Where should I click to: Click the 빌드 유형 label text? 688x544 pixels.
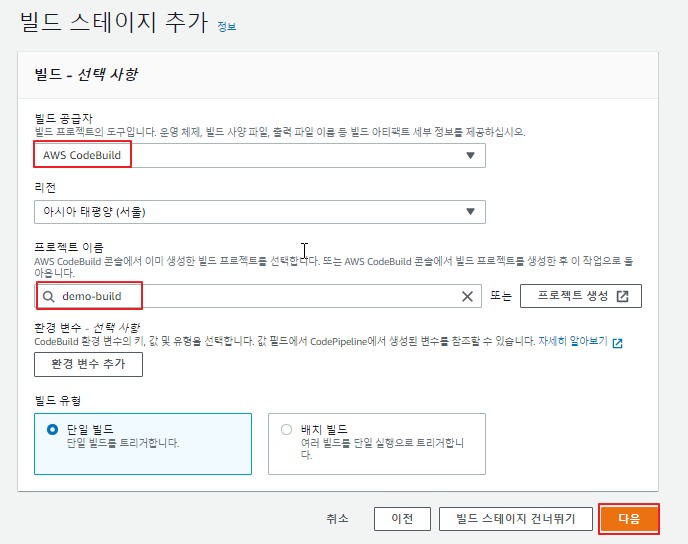pos(57,401)
